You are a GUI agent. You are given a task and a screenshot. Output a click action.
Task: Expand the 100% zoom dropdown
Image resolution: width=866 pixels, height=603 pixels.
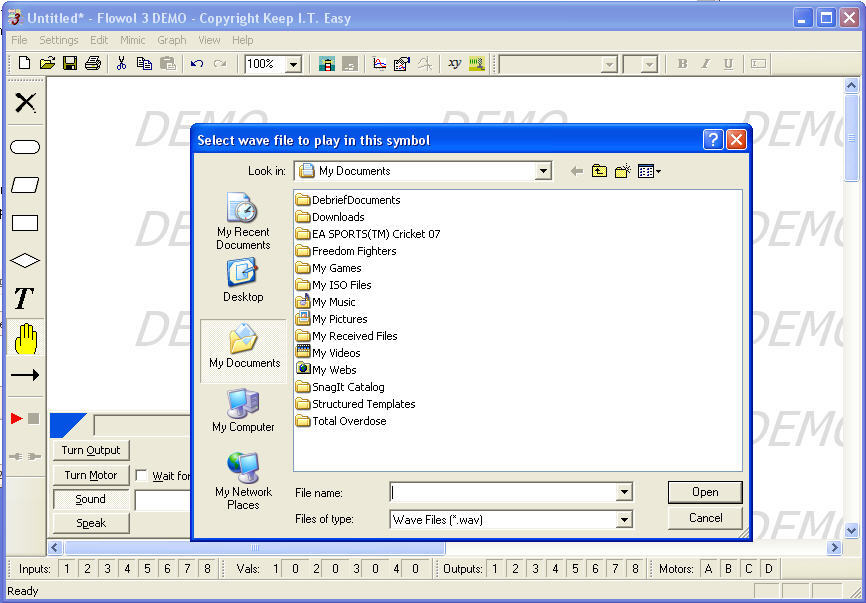coord(293,65)
